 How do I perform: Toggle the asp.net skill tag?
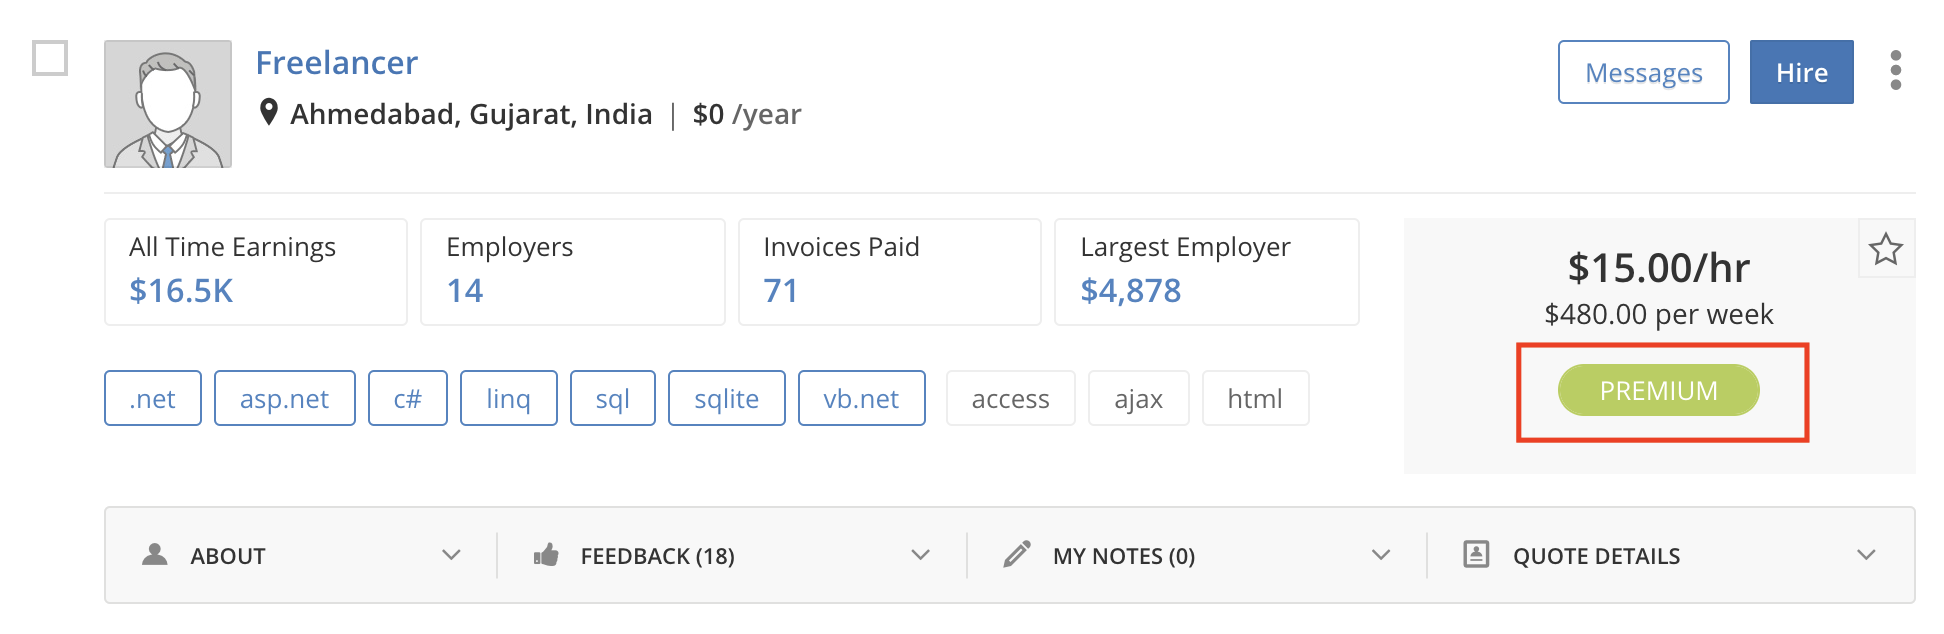coord(284,398)
